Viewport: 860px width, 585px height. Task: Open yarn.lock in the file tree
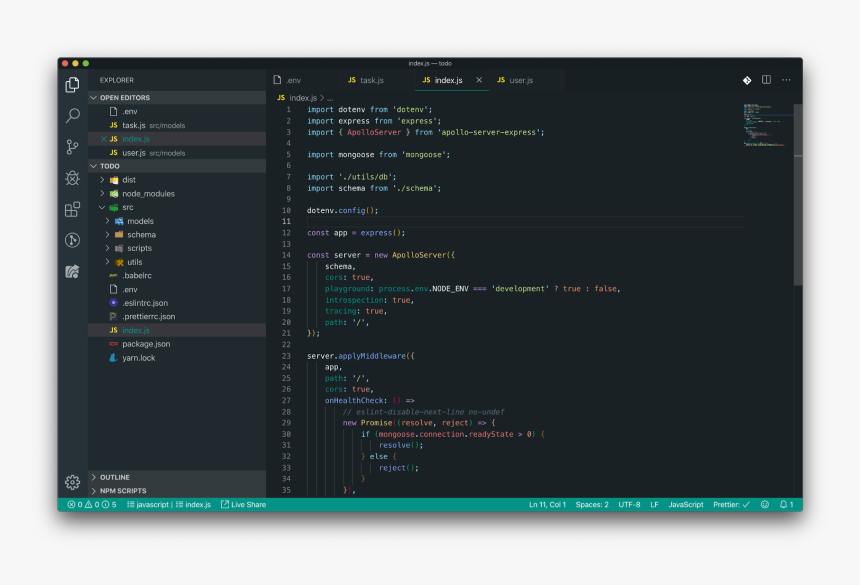click(177, 357)
